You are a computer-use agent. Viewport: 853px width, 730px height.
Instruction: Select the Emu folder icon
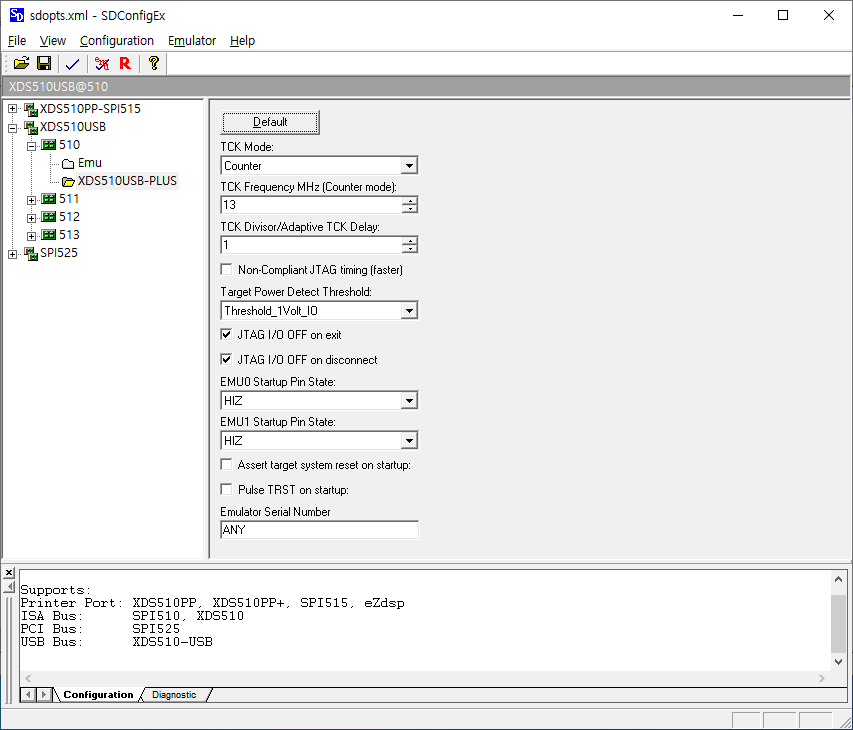point(68,163)
